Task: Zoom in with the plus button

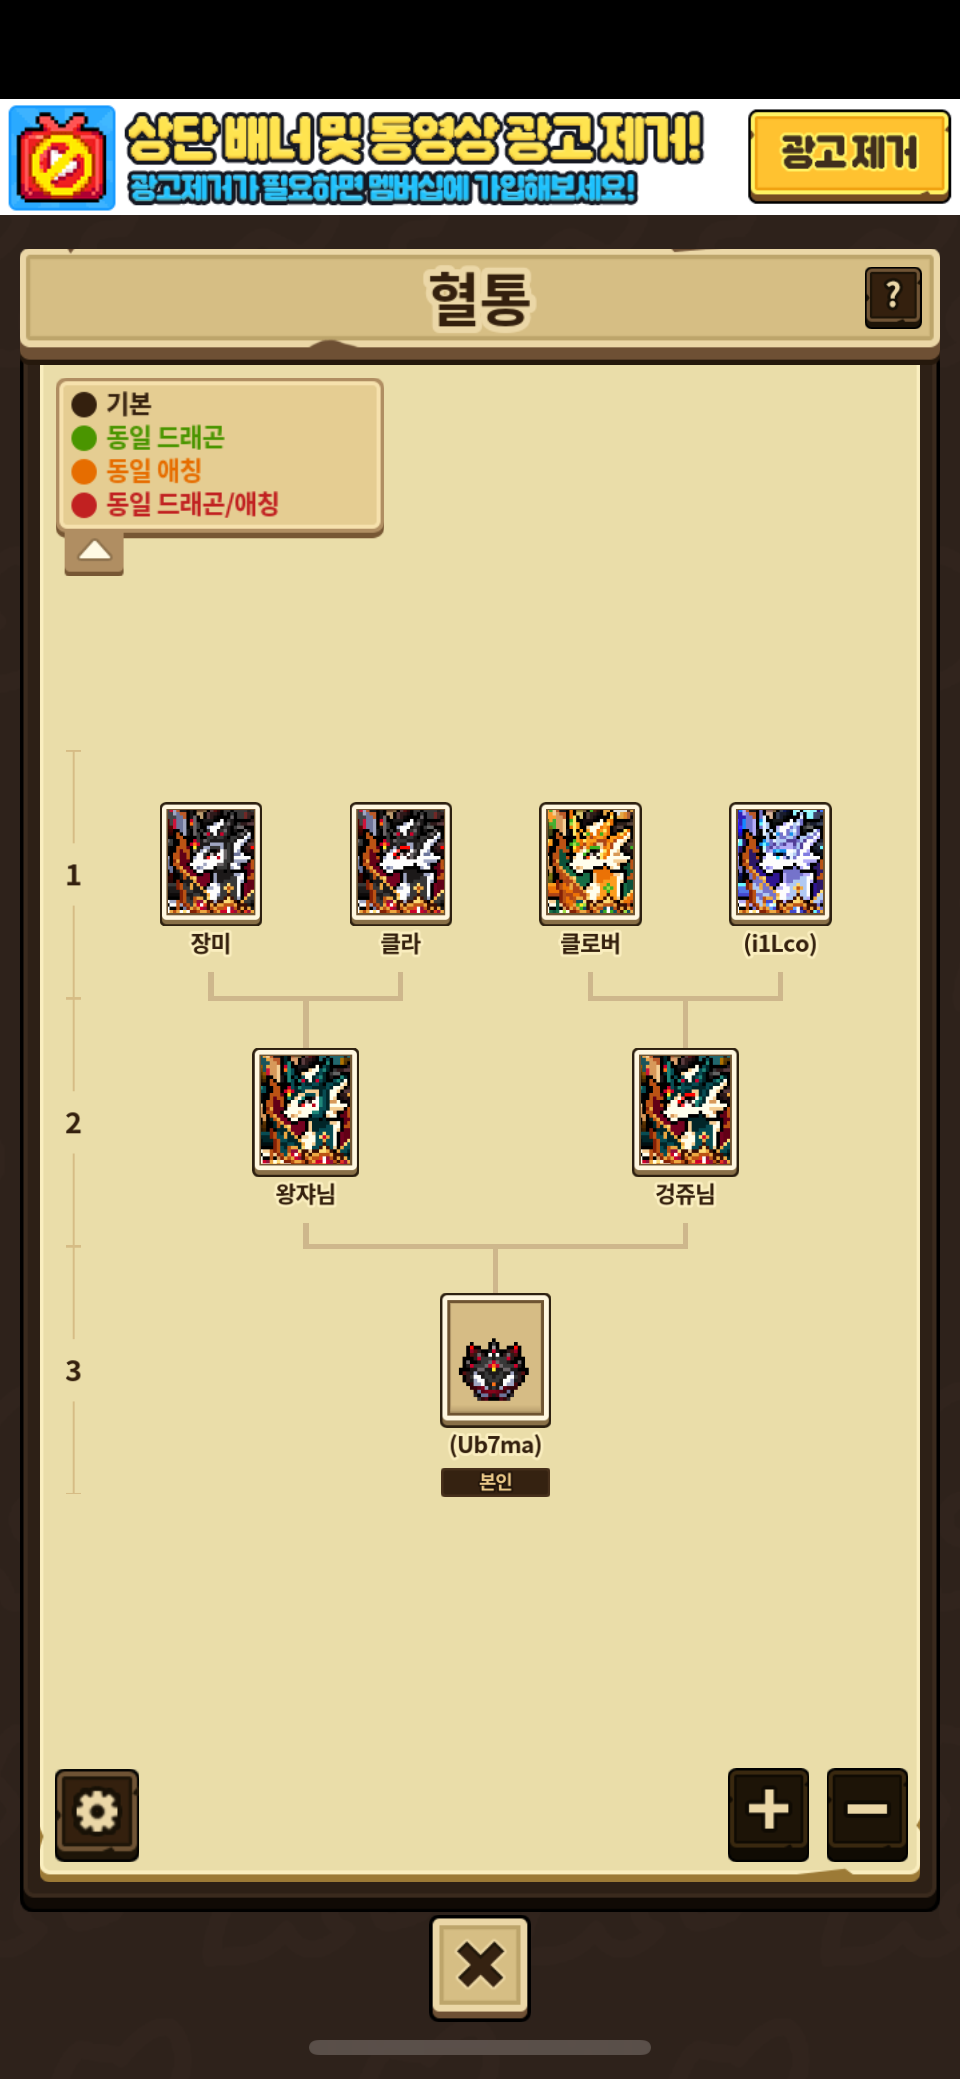Action: tap(768, 1811)
